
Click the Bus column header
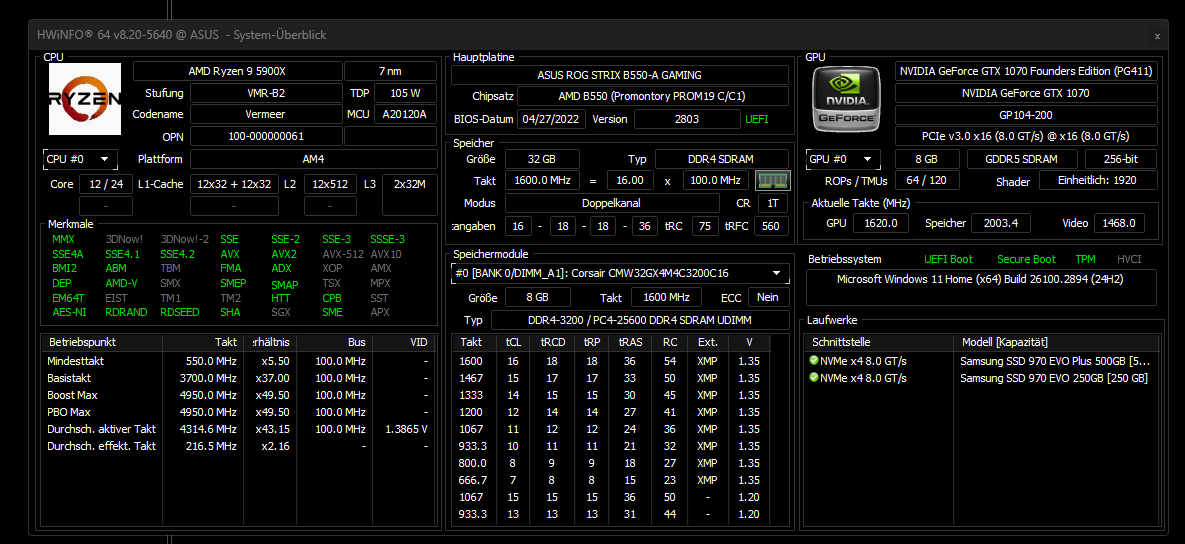point(332,342)
